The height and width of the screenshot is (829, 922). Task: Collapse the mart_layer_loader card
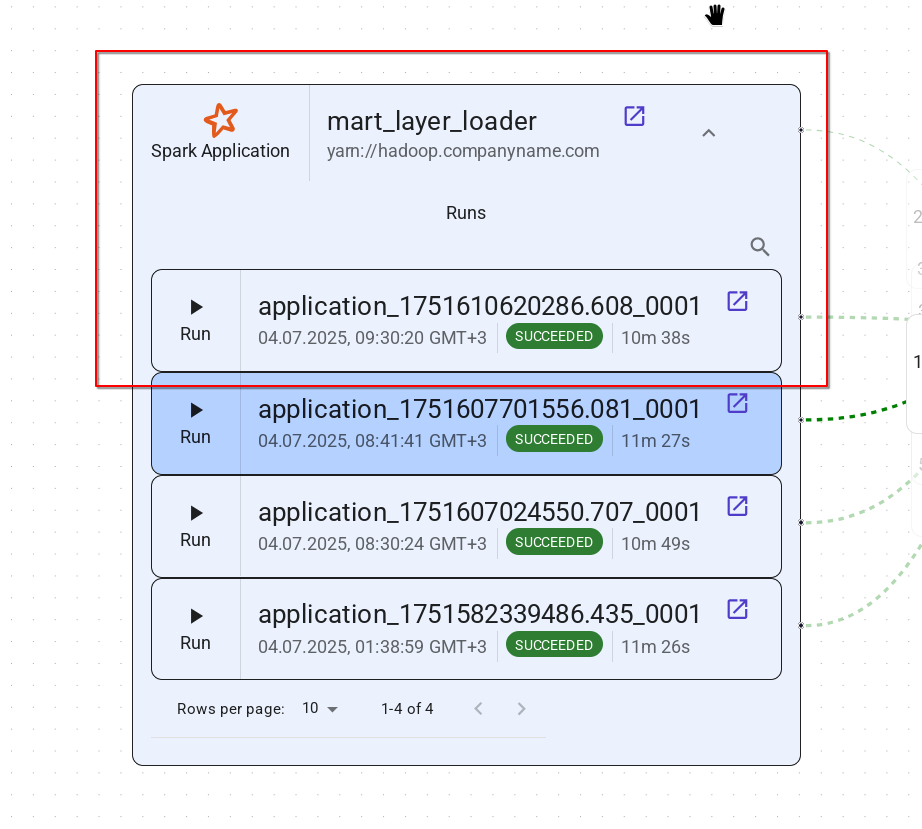coord(708,133)
